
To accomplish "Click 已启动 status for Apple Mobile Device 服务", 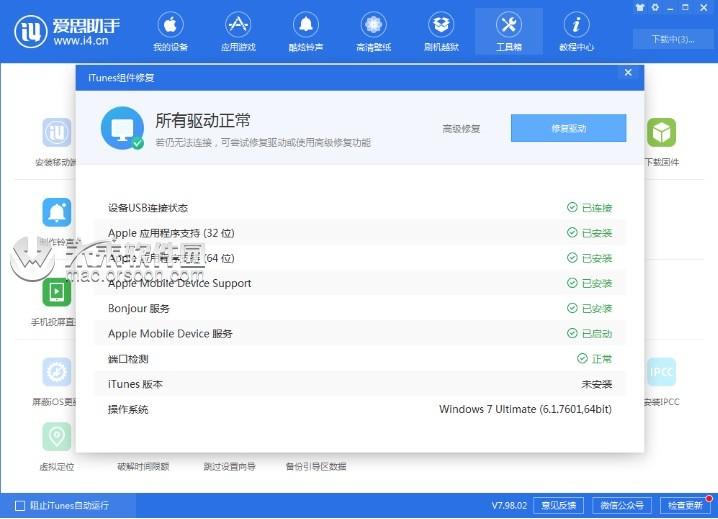I will click(x=589, y=333).
